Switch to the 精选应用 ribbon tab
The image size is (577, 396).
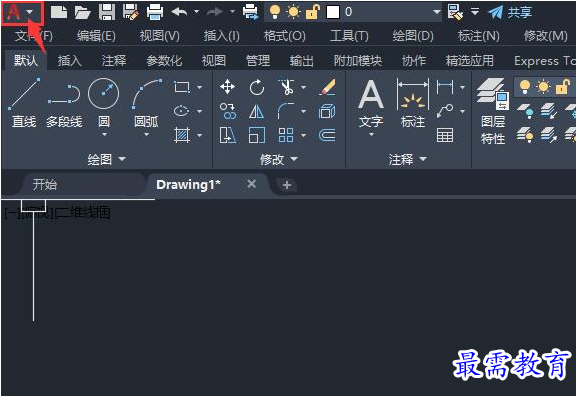point(470,60)
